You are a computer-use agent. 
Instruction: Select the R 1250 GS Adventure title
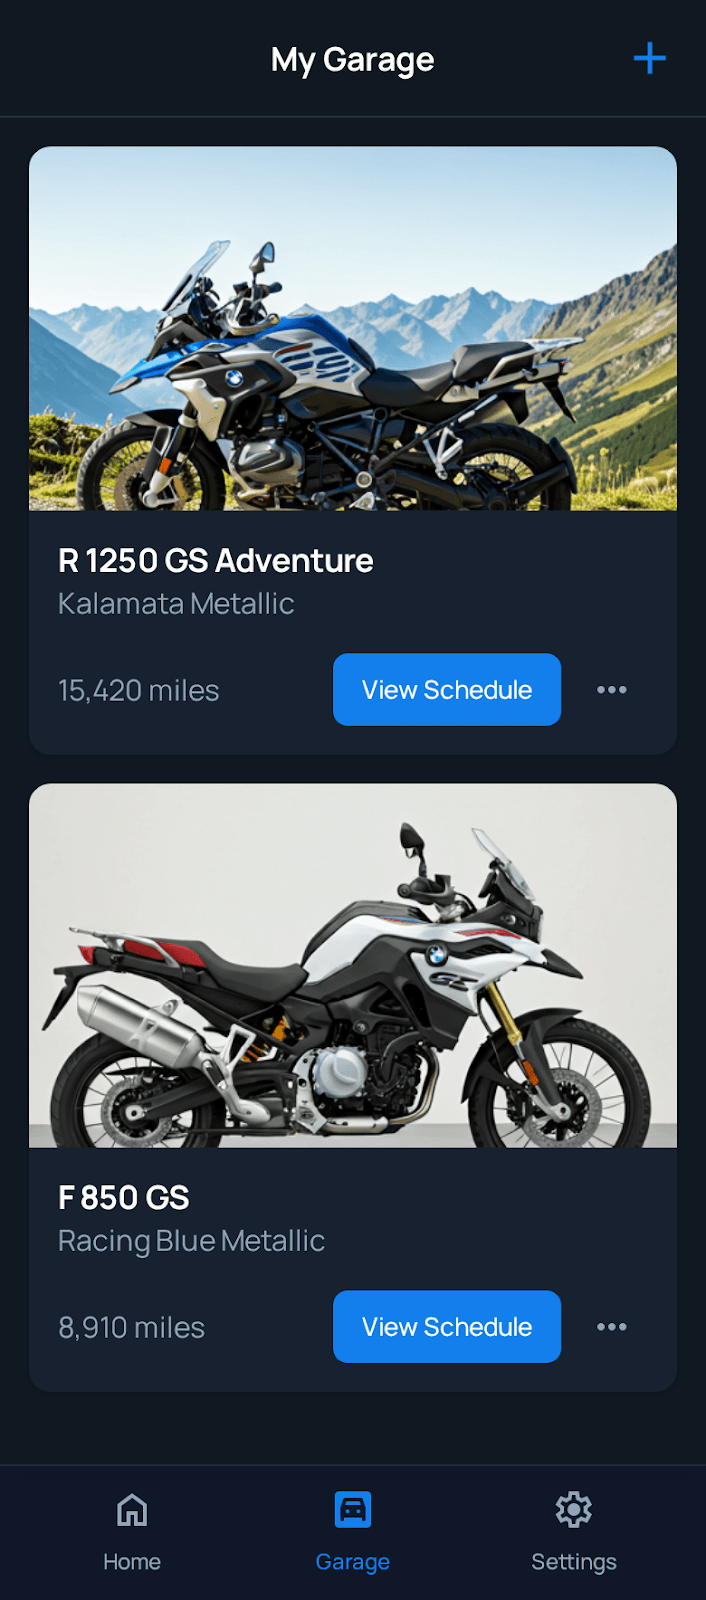pyautogui.click(x=215, y=561)
